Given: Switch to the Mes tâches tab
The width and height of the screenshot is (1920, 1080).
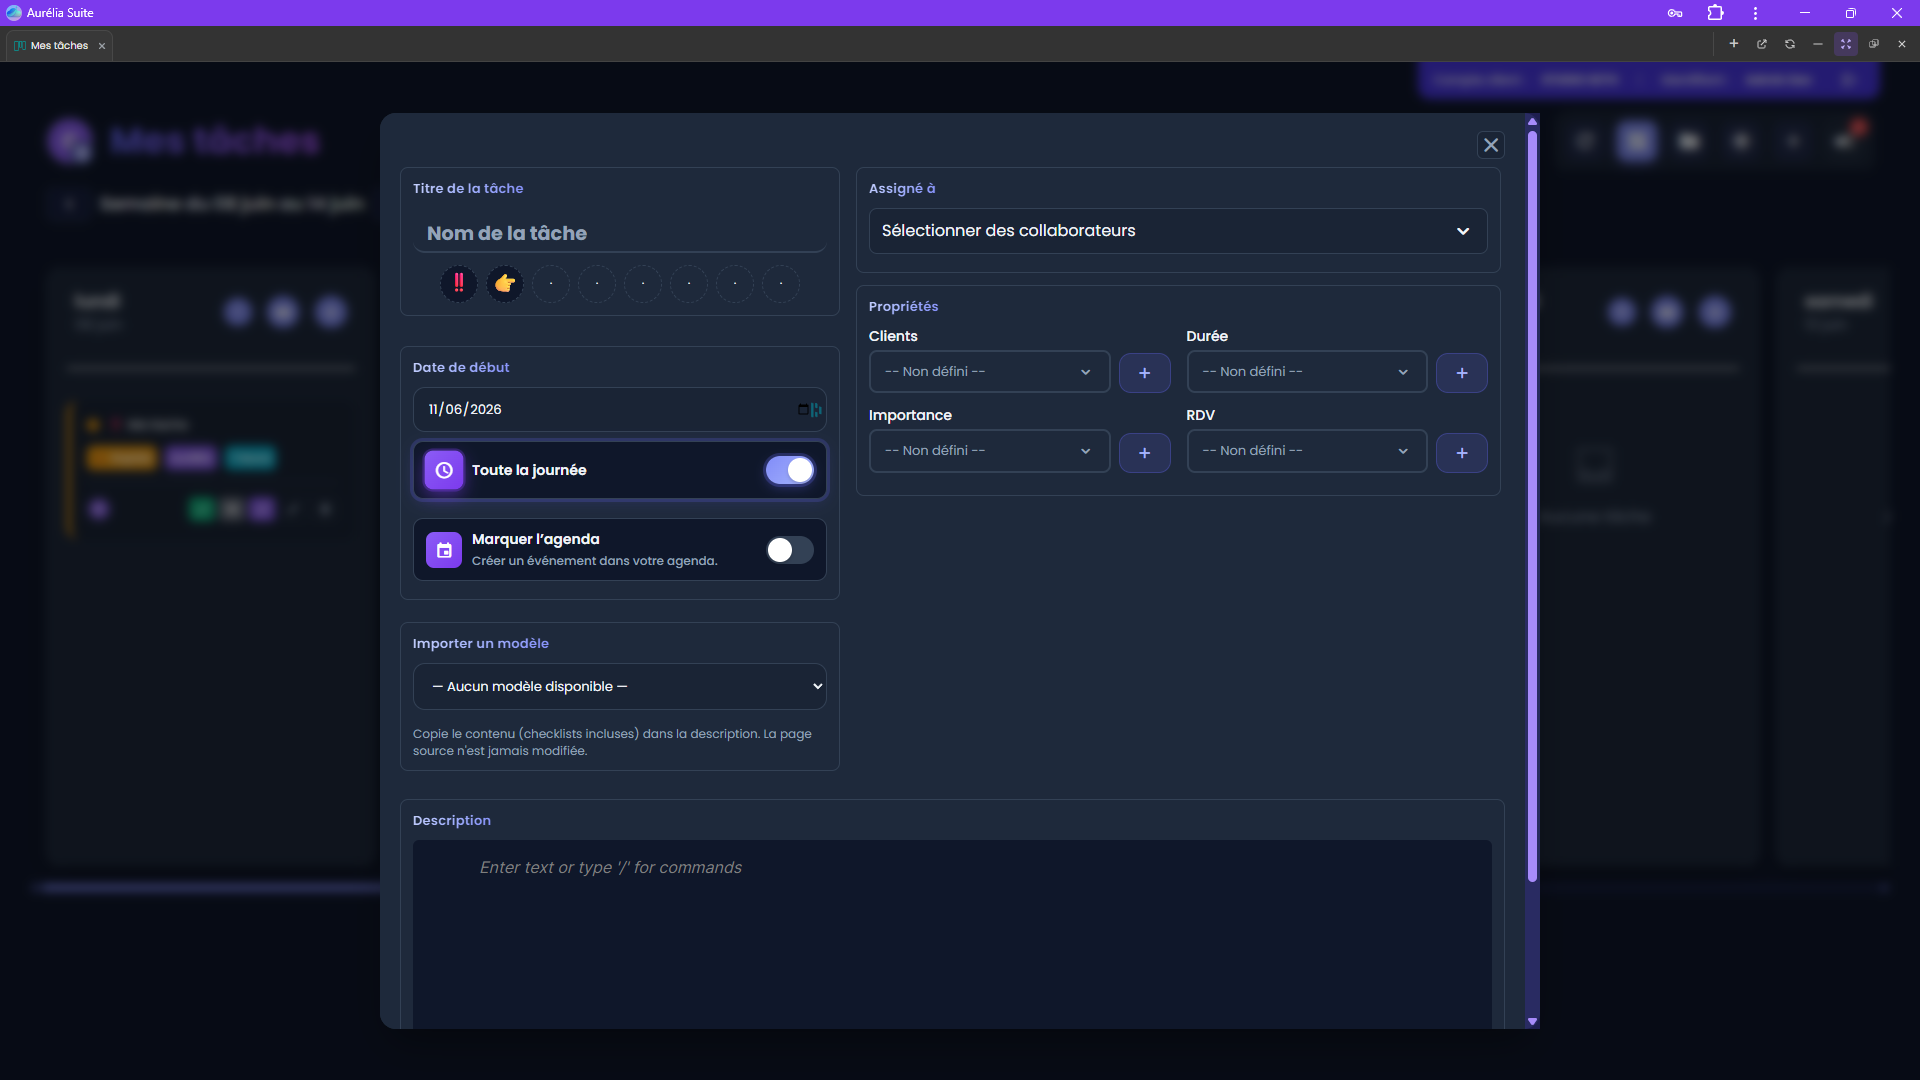Looking at the screenshot, I should pyautogui.click(x=59, y=45).
